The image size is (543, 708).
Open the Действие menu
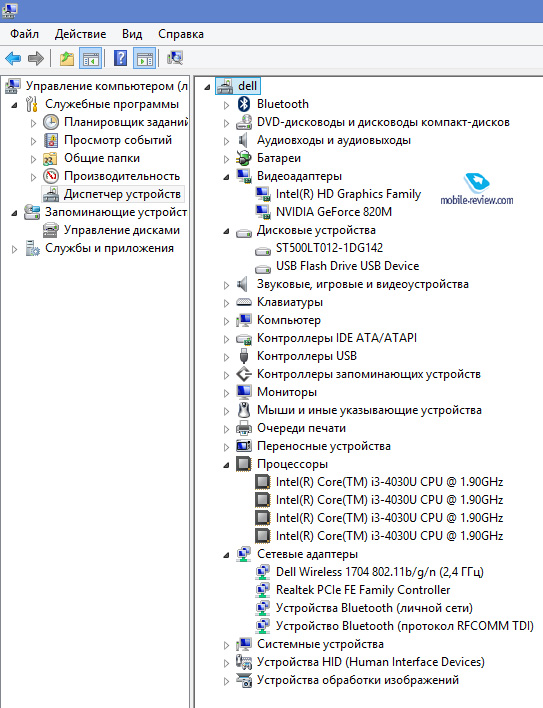pos(80,34)
